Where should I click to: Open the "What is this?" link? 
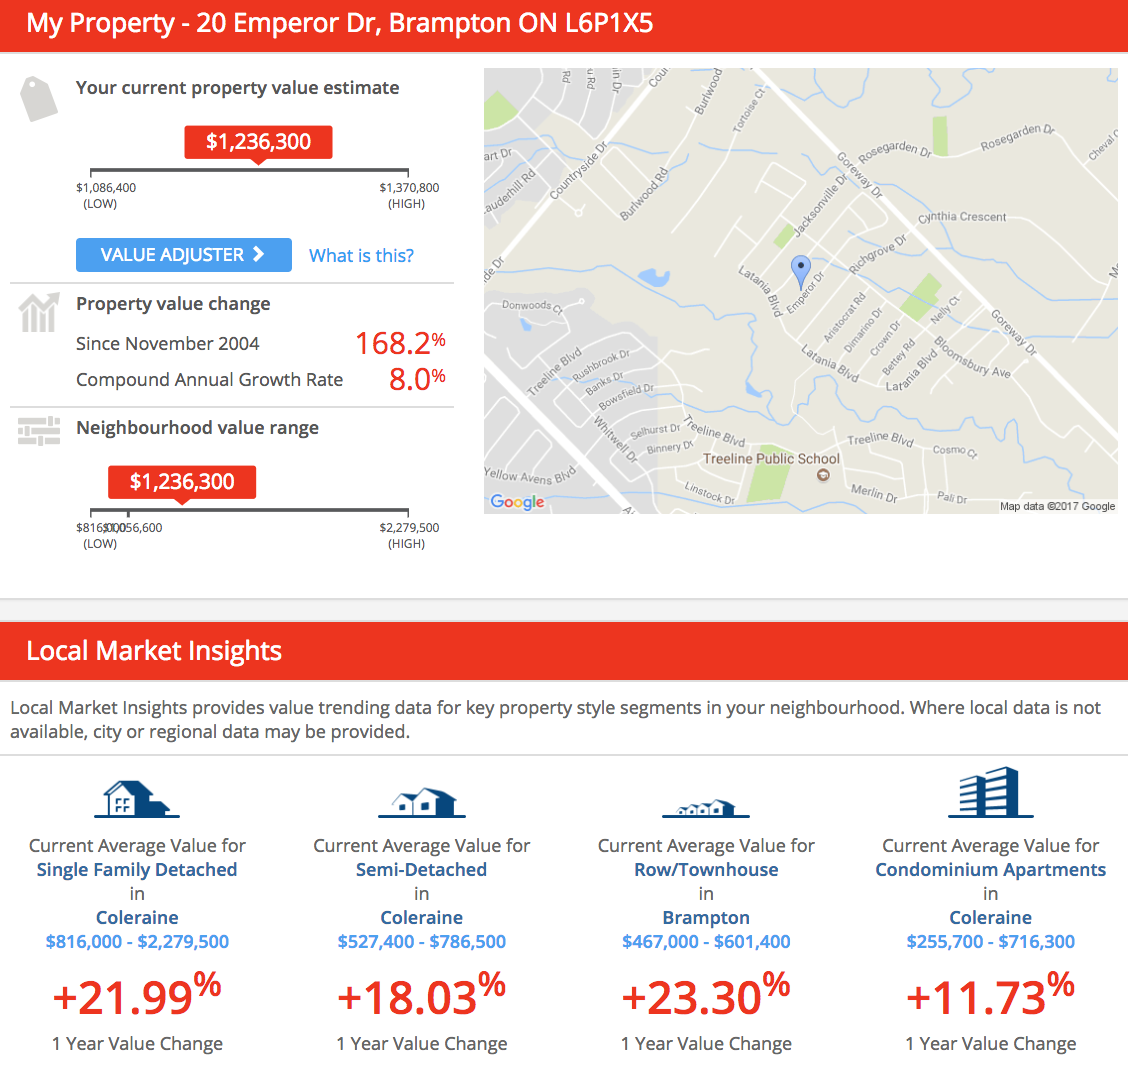point(361,255)
